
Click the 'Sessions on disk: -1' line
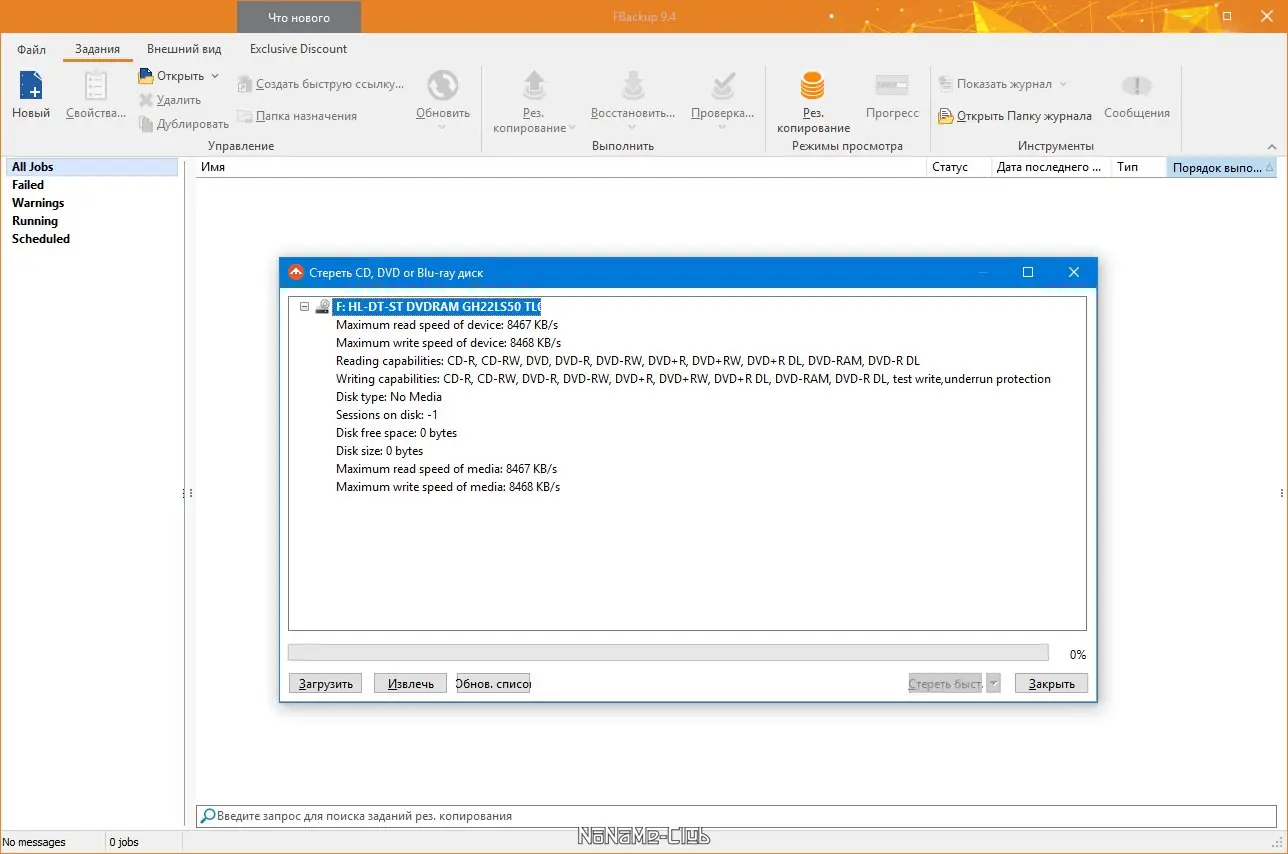(387, 415)
